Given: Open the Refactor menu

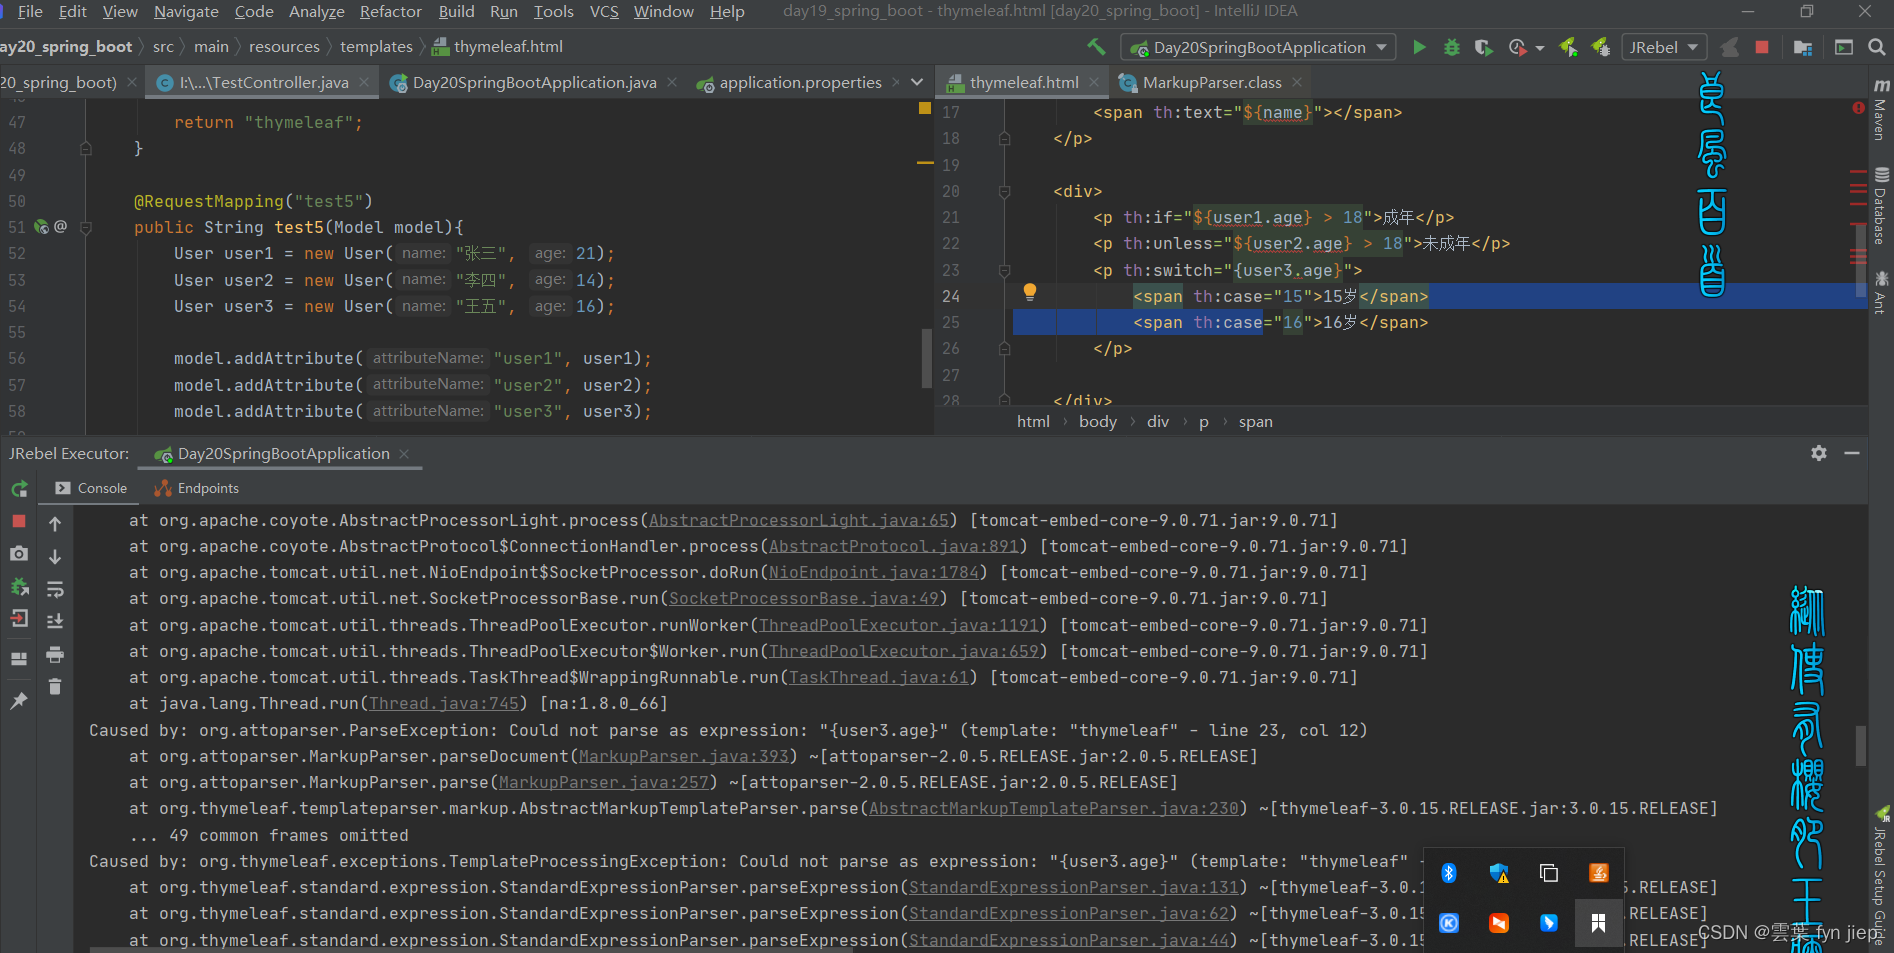Looking at the screenshot, I should (x=391, y=11).
